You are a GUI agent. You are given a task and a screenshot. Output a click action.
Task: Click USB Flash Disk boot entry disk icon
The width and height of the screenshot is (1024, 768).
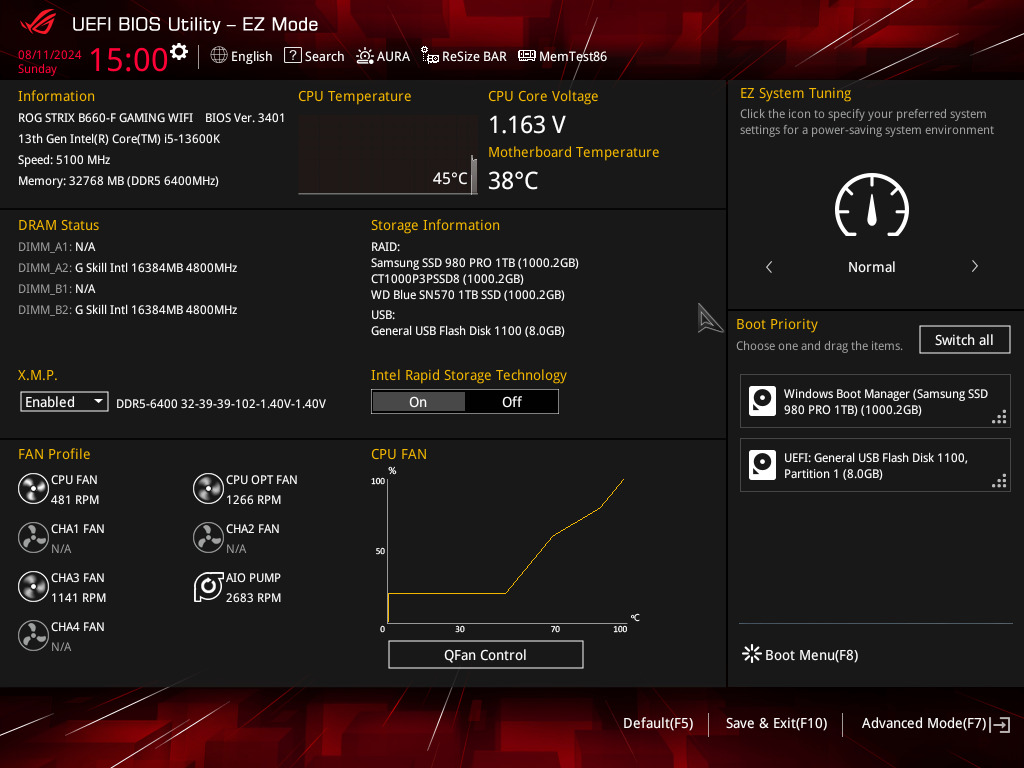tap(762, 465)
